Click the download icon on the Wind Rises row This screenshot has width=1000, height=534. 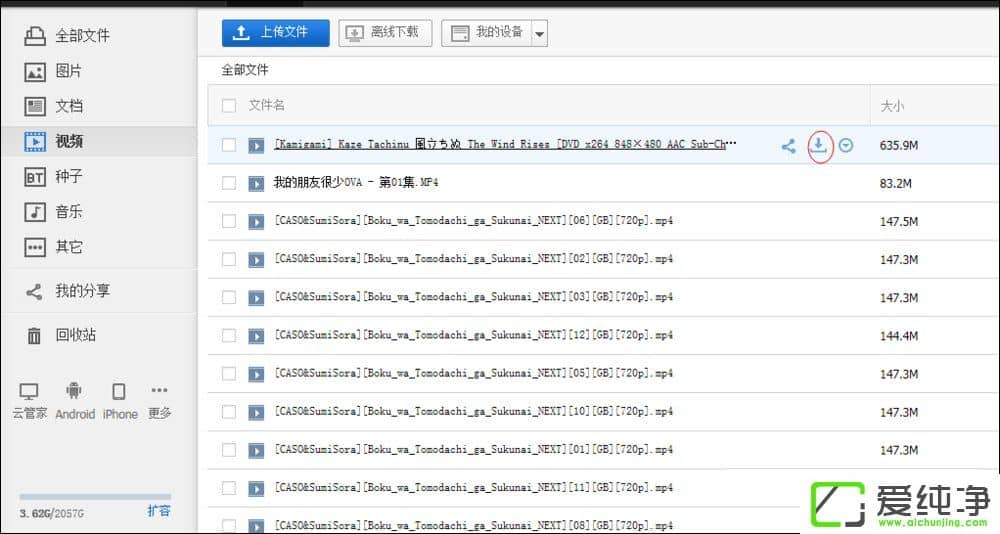(818, 145)
